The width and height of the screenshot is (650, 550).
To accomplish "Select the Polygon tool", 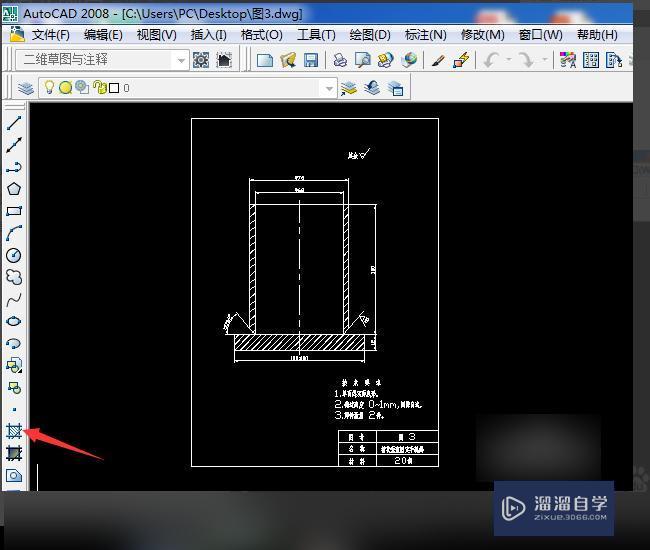I will [14, 189].
